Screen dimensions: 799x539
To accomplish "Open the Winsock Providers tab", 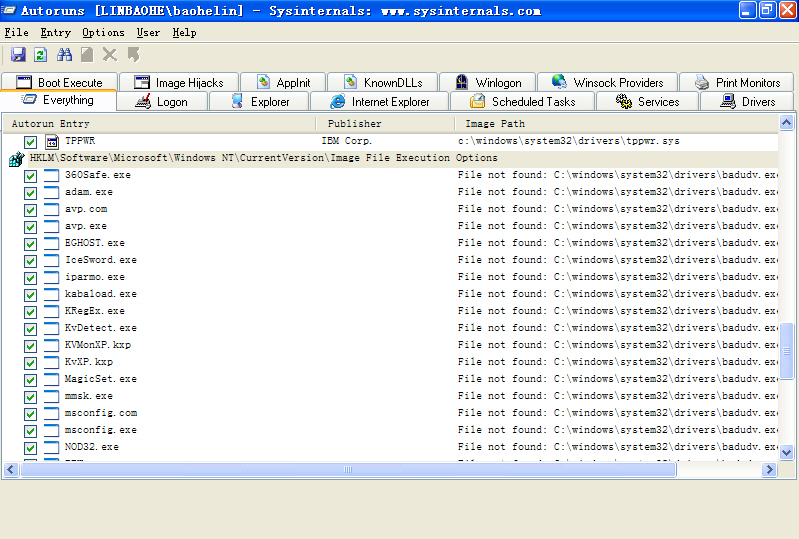I will (607, 83).
